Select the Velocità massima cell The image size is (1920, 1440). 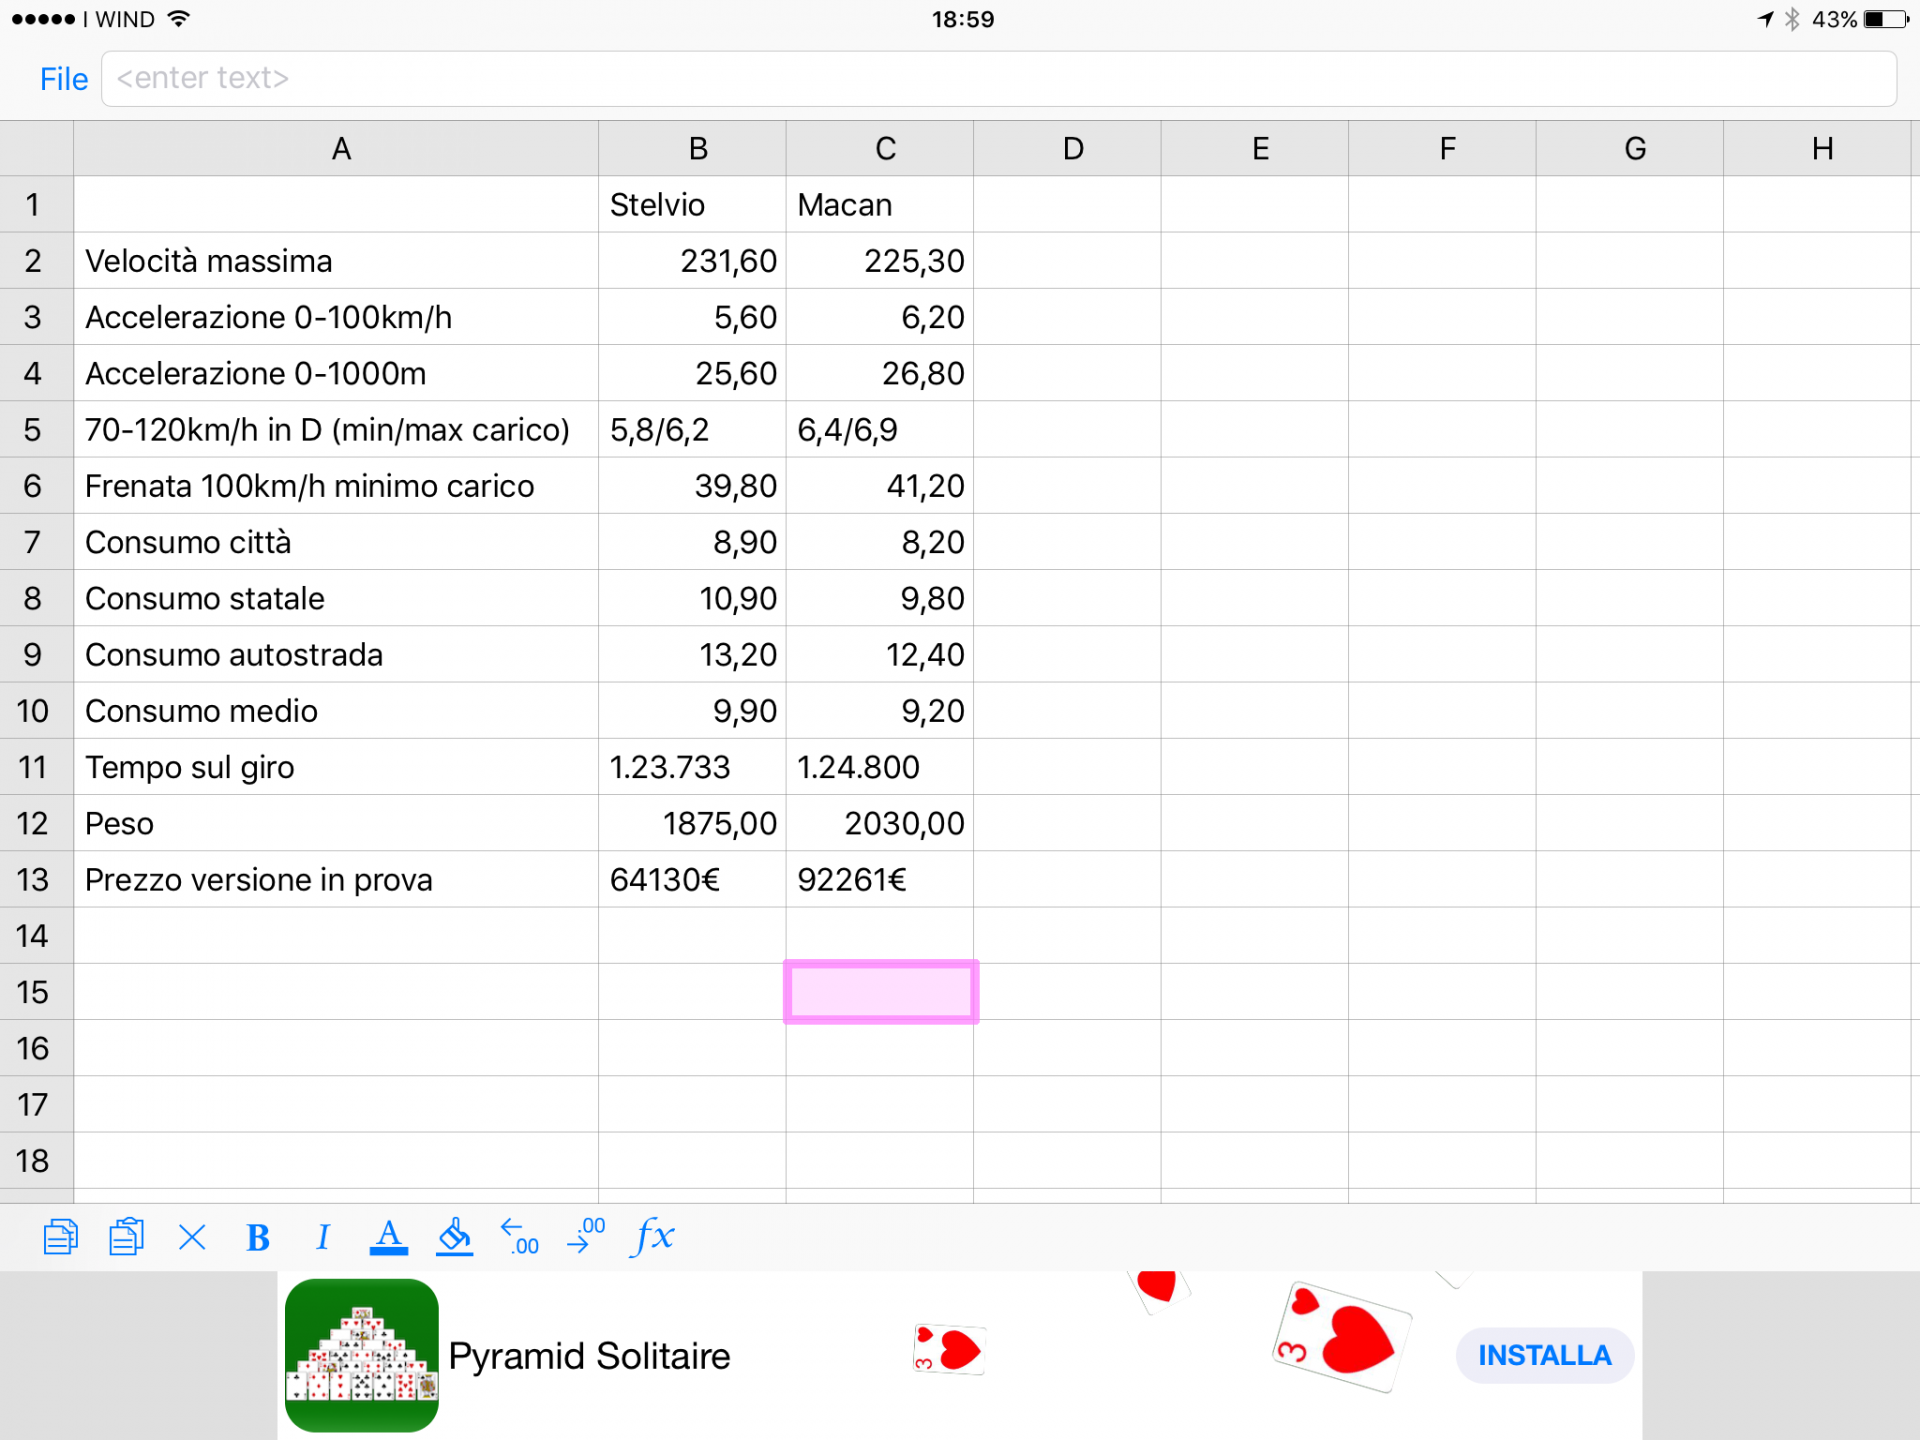coord(336,261)
